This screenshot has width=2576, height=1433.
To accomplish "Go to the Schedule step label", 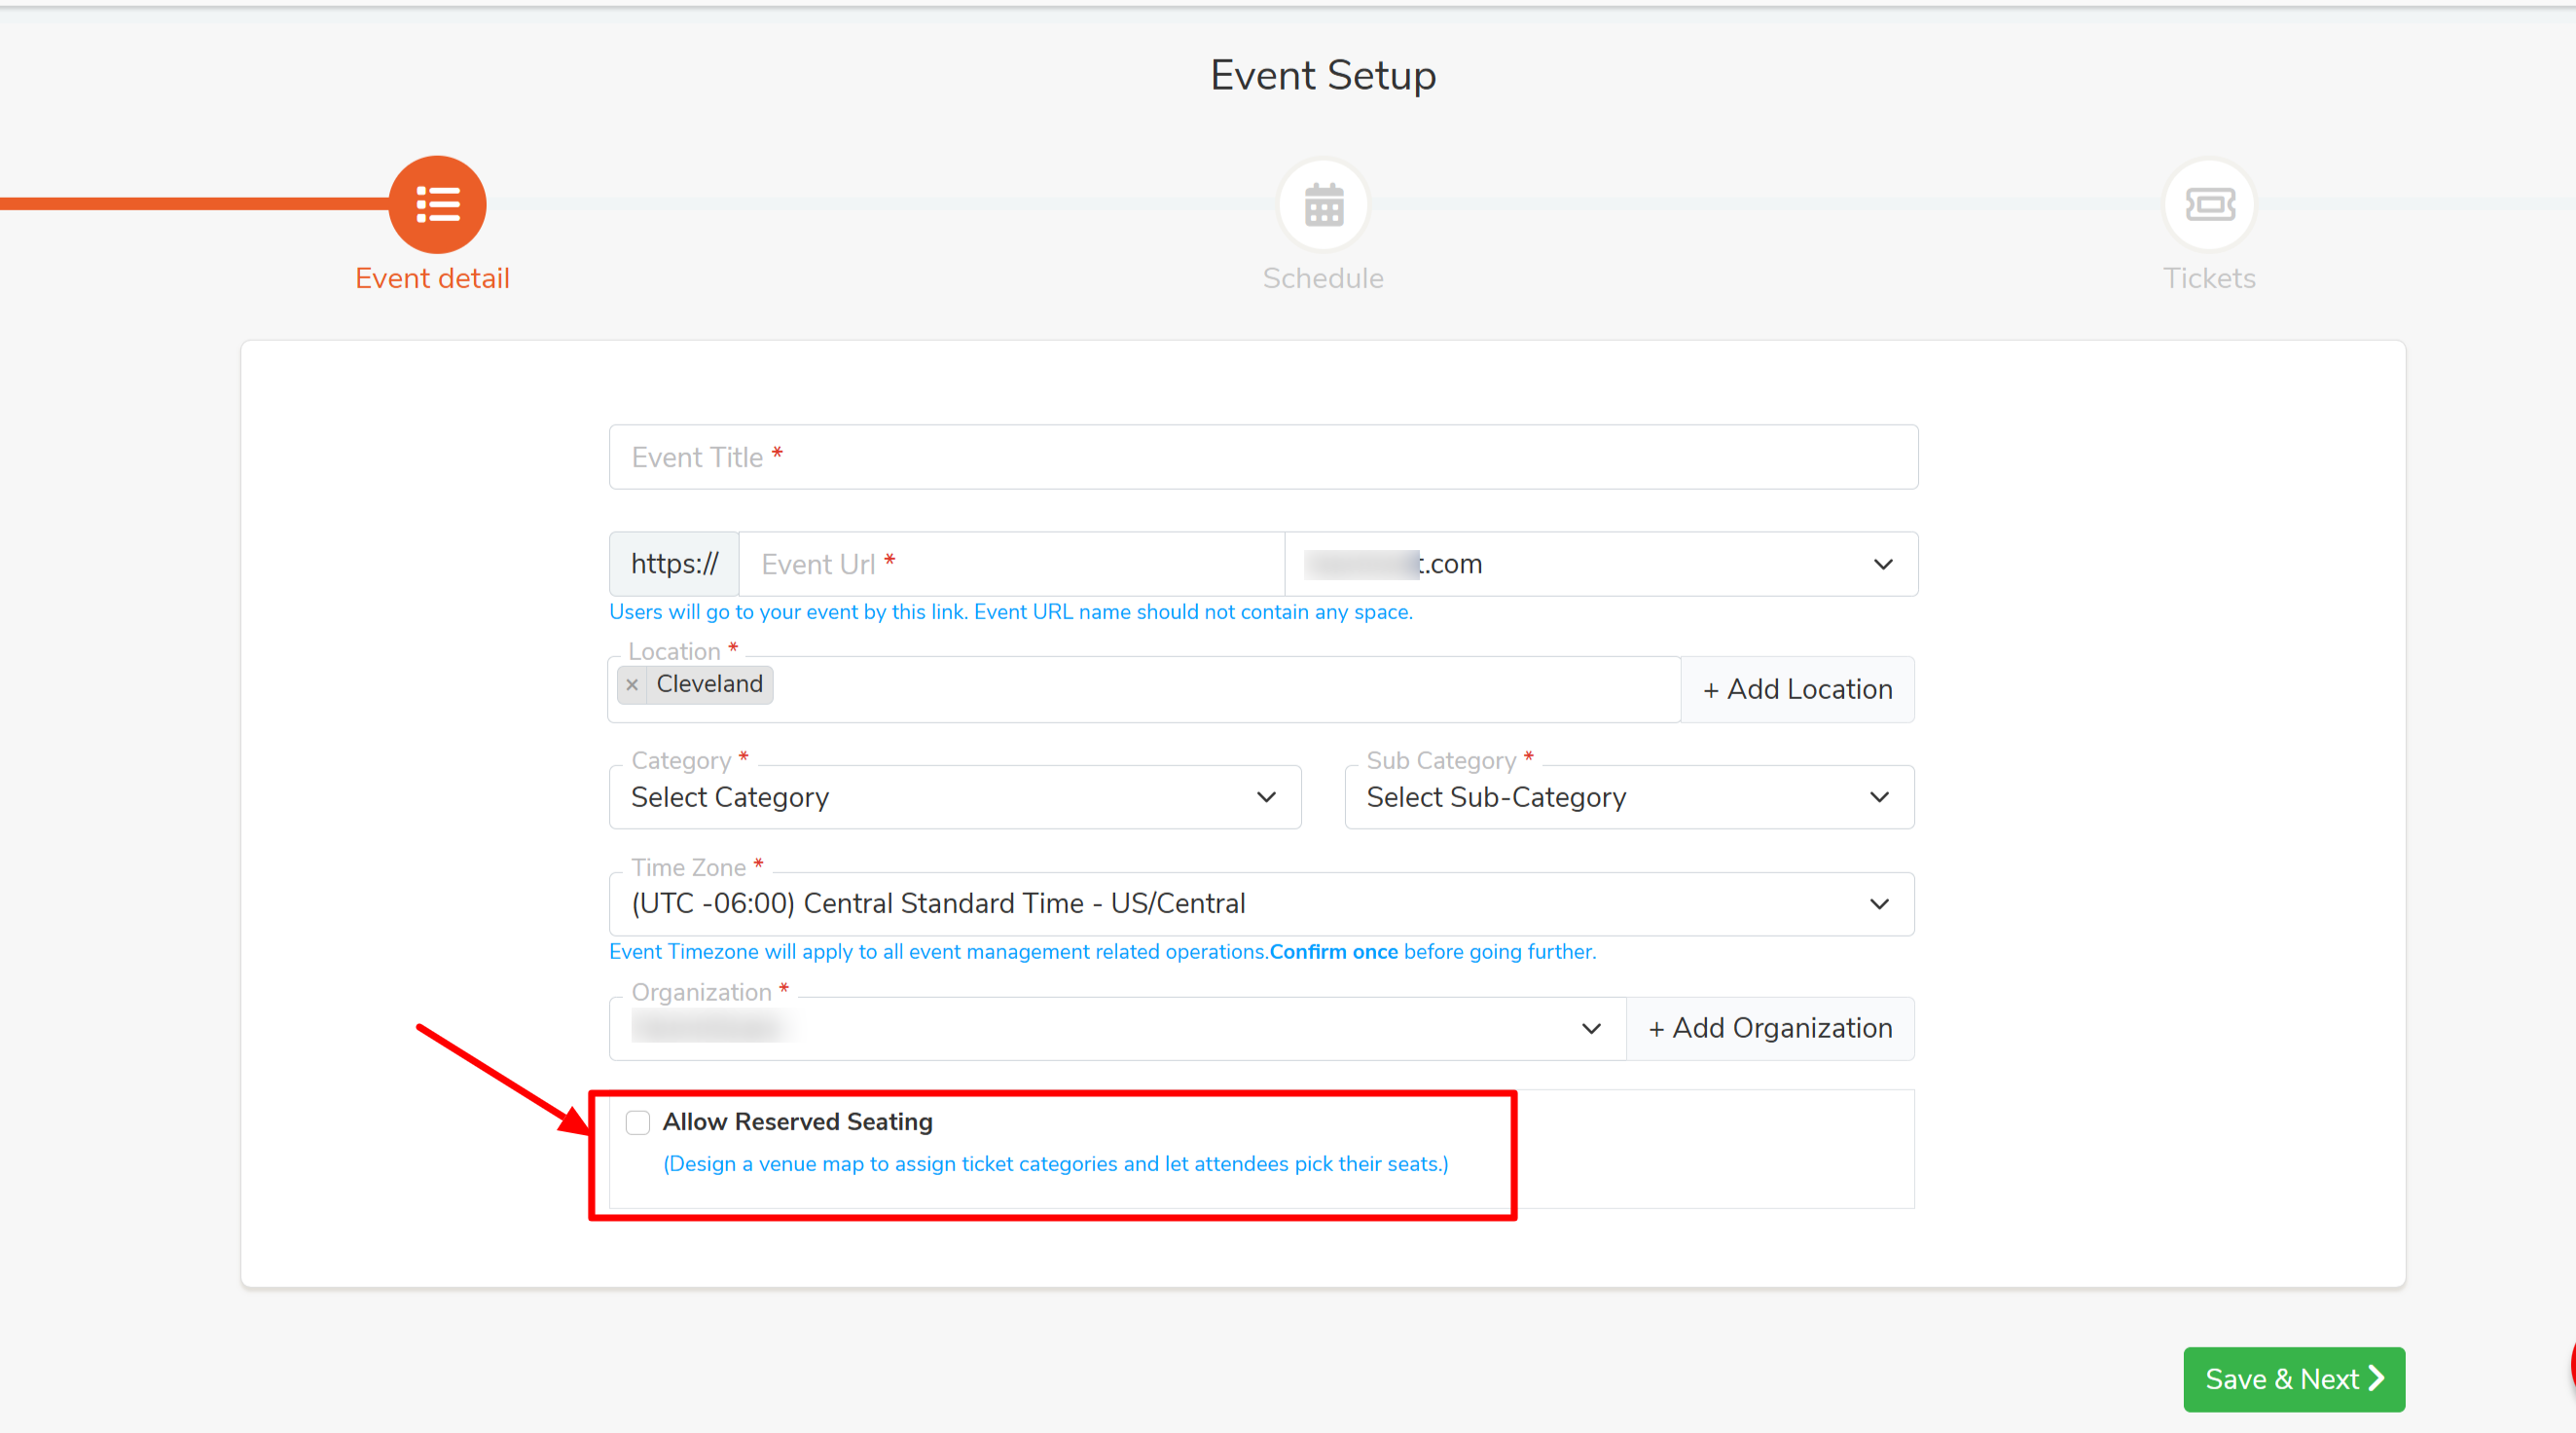I will [x=1323, y=278].
